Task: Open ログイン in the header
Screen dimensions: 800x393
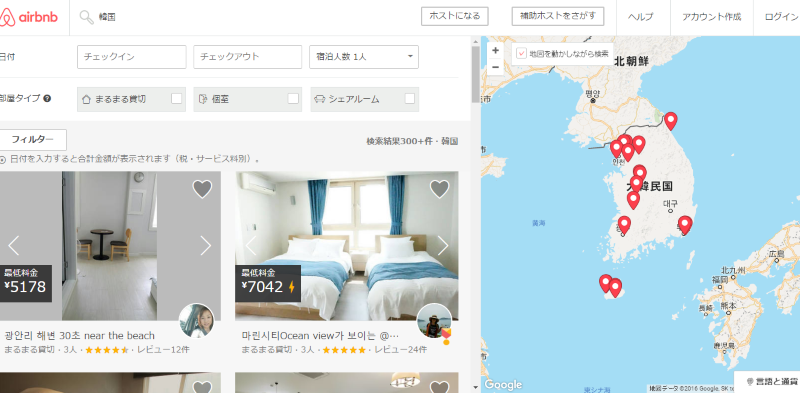Action: 781,17
